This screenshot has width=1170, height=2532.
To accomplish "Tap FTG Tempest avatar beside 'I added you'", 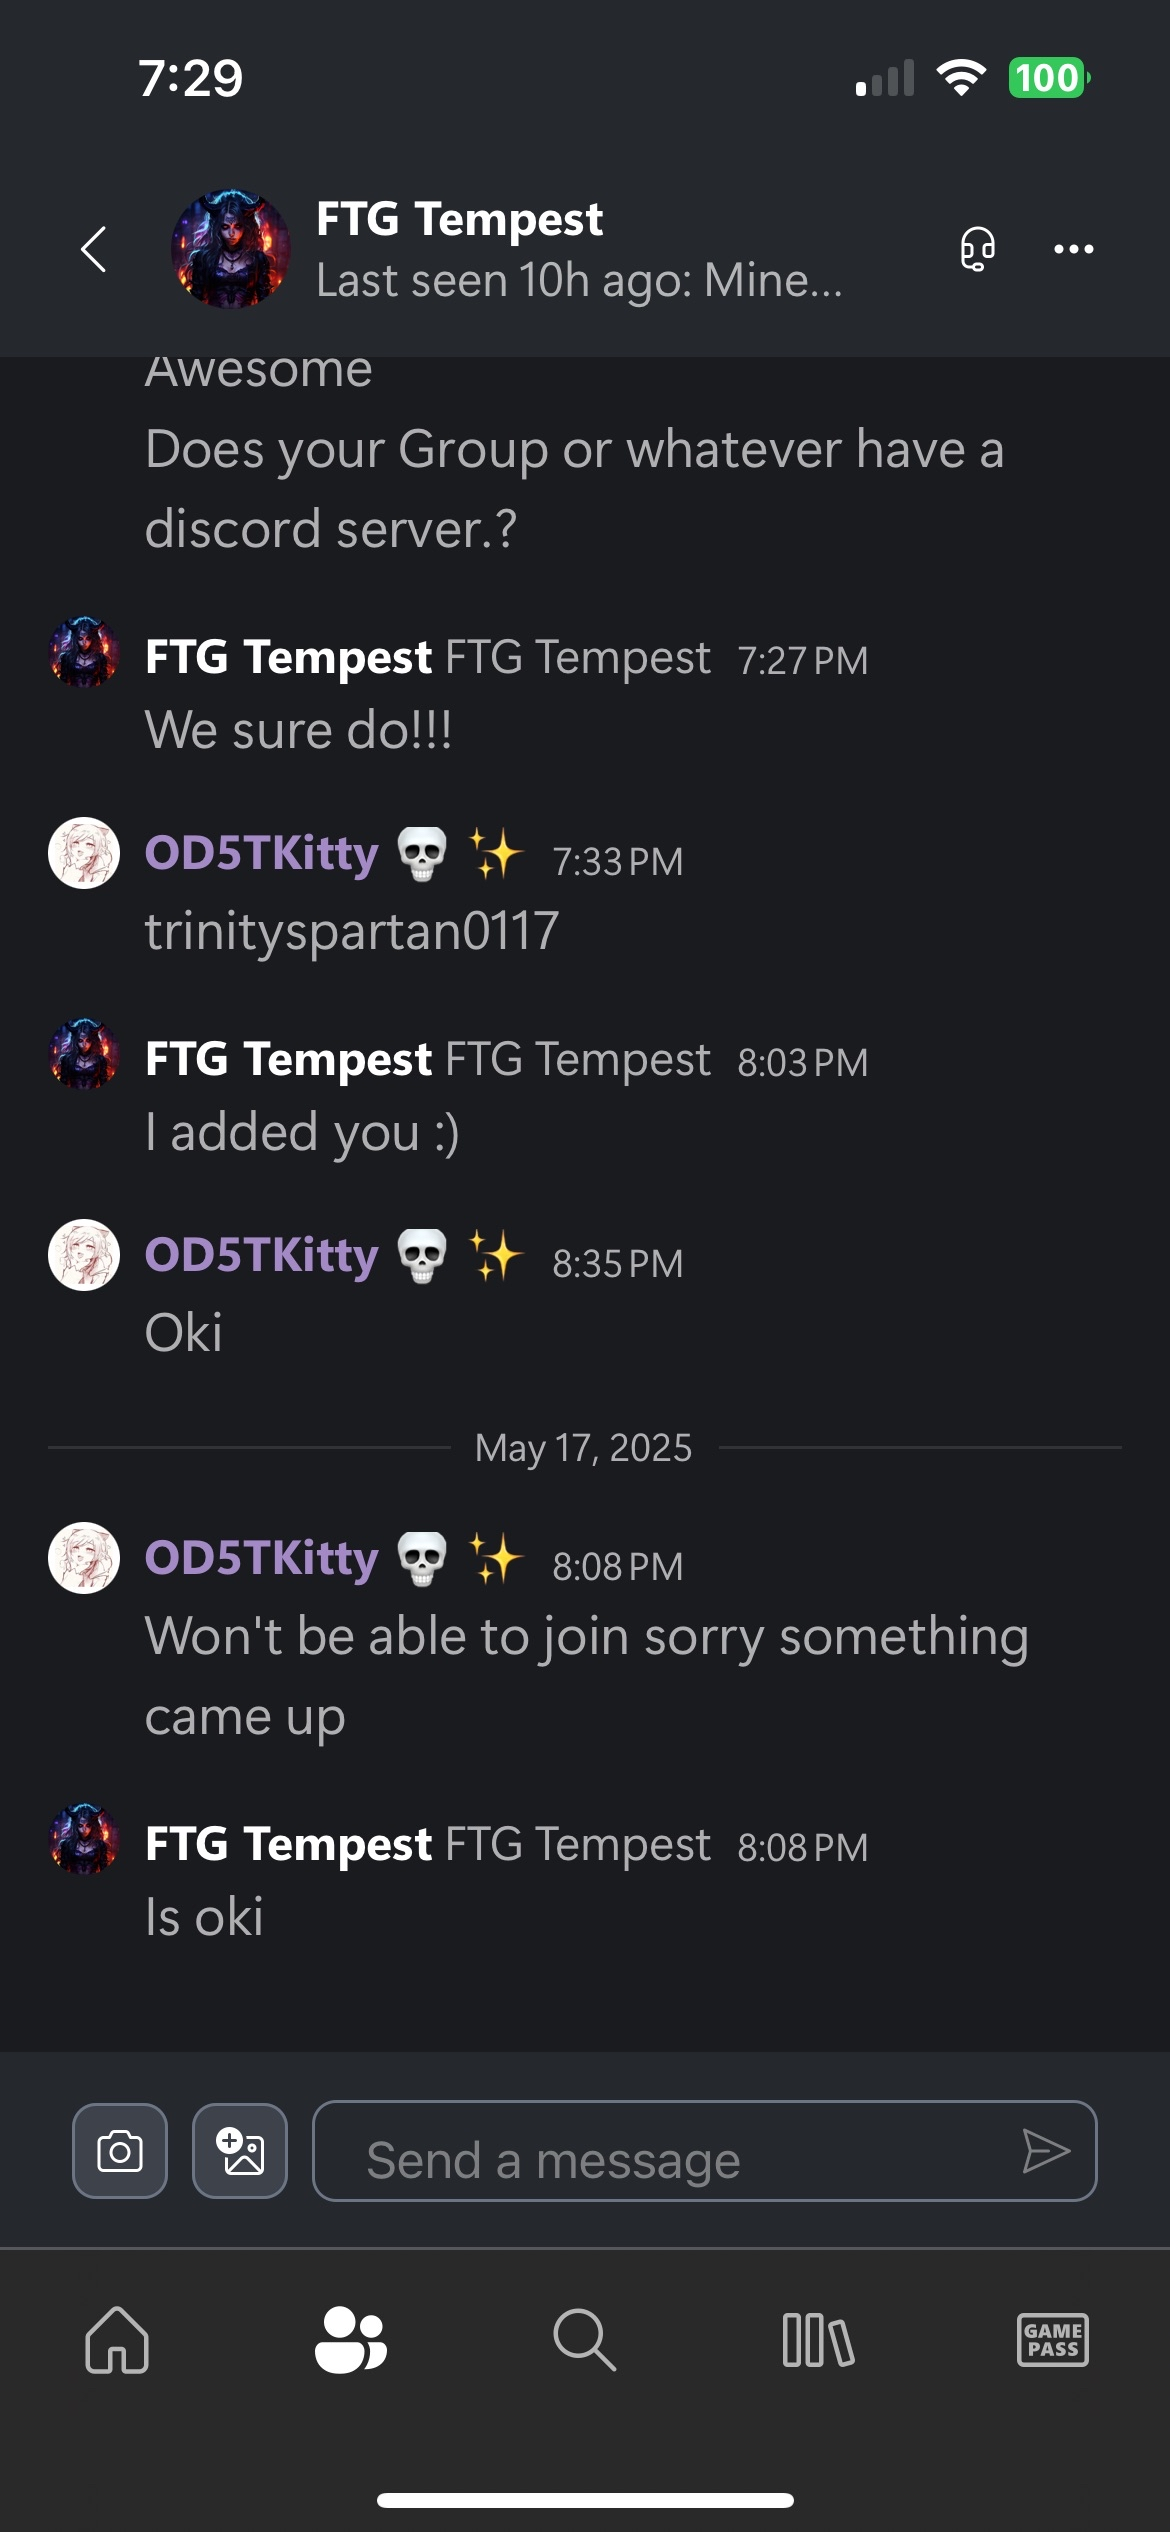I will pos(84,1054).
